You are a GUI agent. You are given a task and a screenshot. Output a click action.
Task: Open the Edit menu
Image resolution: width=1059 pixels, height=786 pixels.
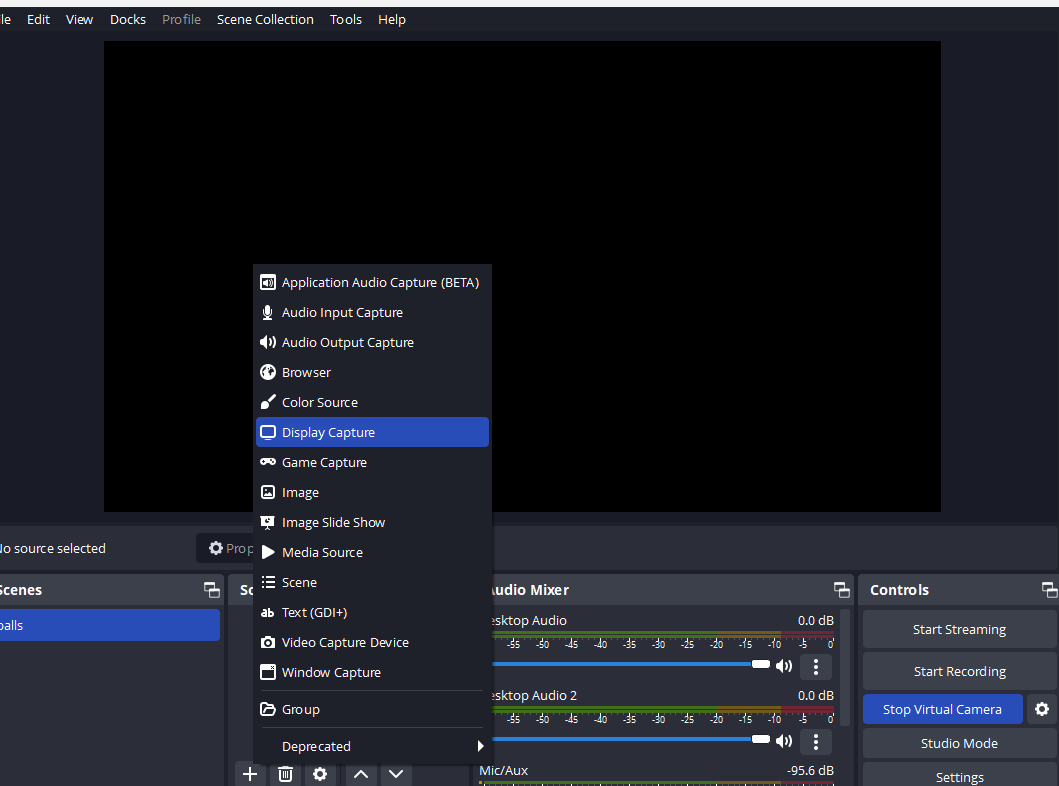(x=38, y=20)
